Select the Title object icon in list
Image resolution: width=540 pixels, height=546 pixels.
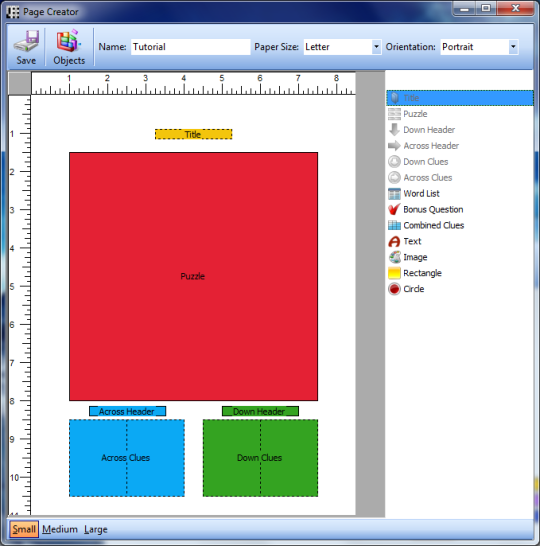(394, 98)
